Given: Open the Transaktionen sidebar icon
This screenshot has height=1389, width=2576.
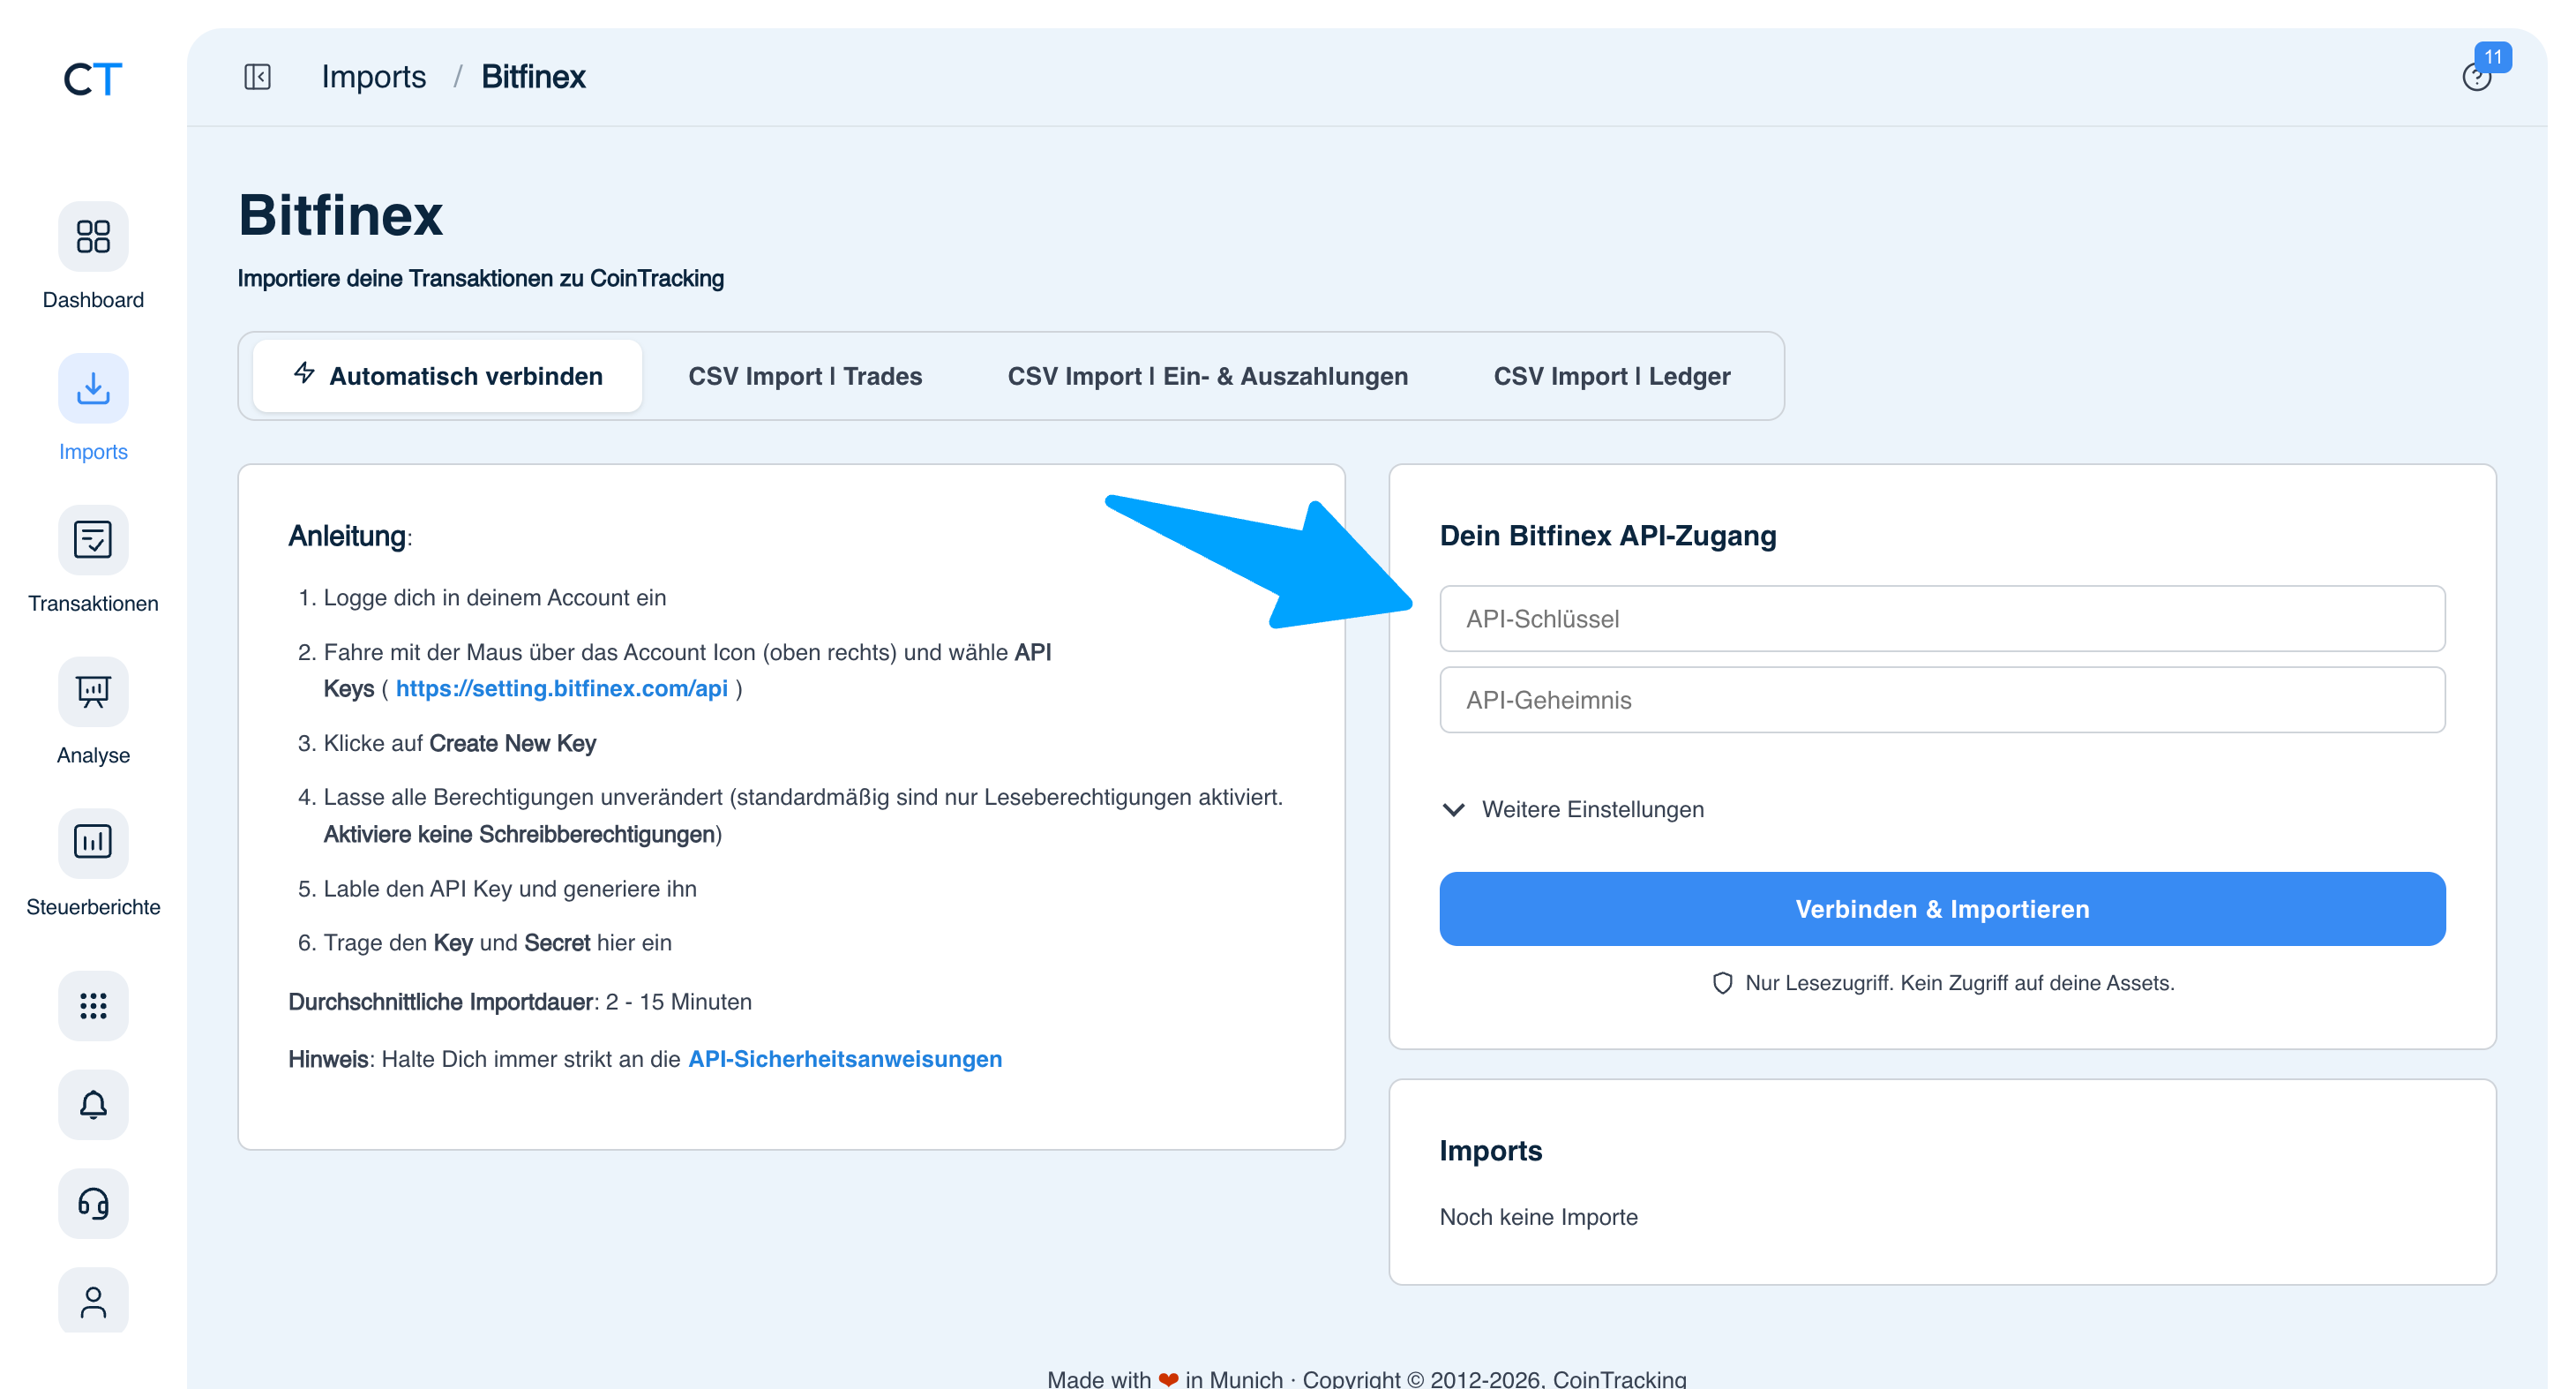Looking at the screenshot, I should (x=93, y=540).
